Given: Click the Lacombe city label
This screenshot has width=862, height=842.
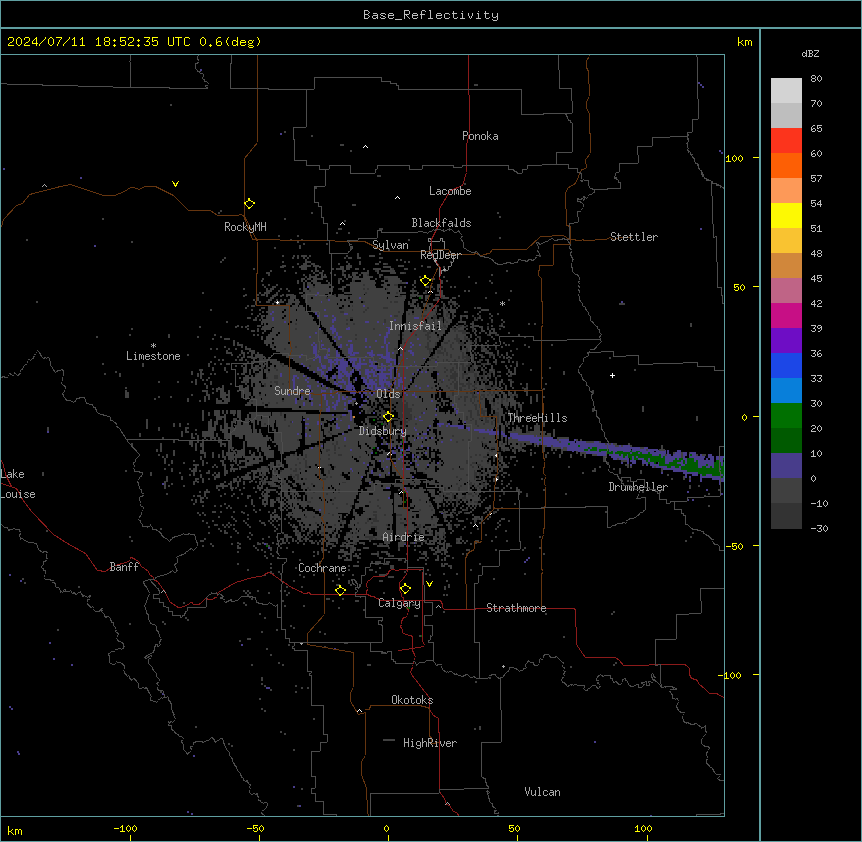Looking at the screenshot, I should [x=450, y=191].
